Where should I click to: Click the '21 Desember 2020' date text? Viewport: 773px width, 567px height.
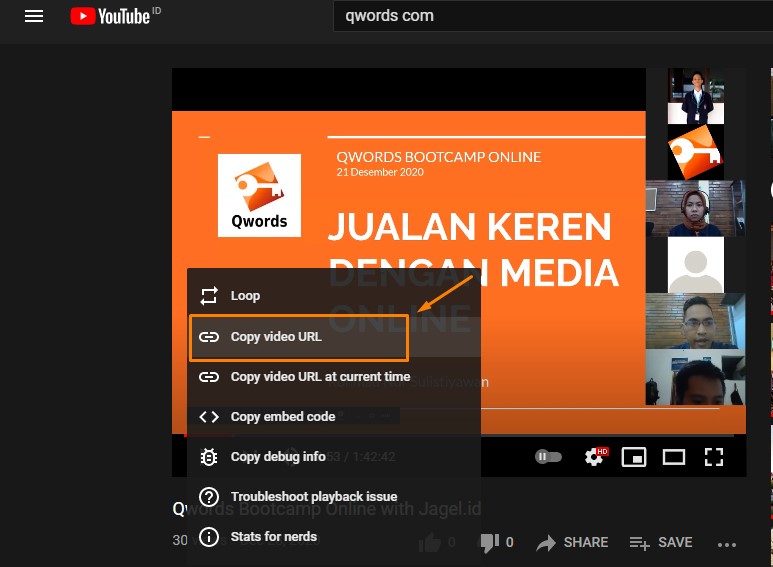pos(380,172)
